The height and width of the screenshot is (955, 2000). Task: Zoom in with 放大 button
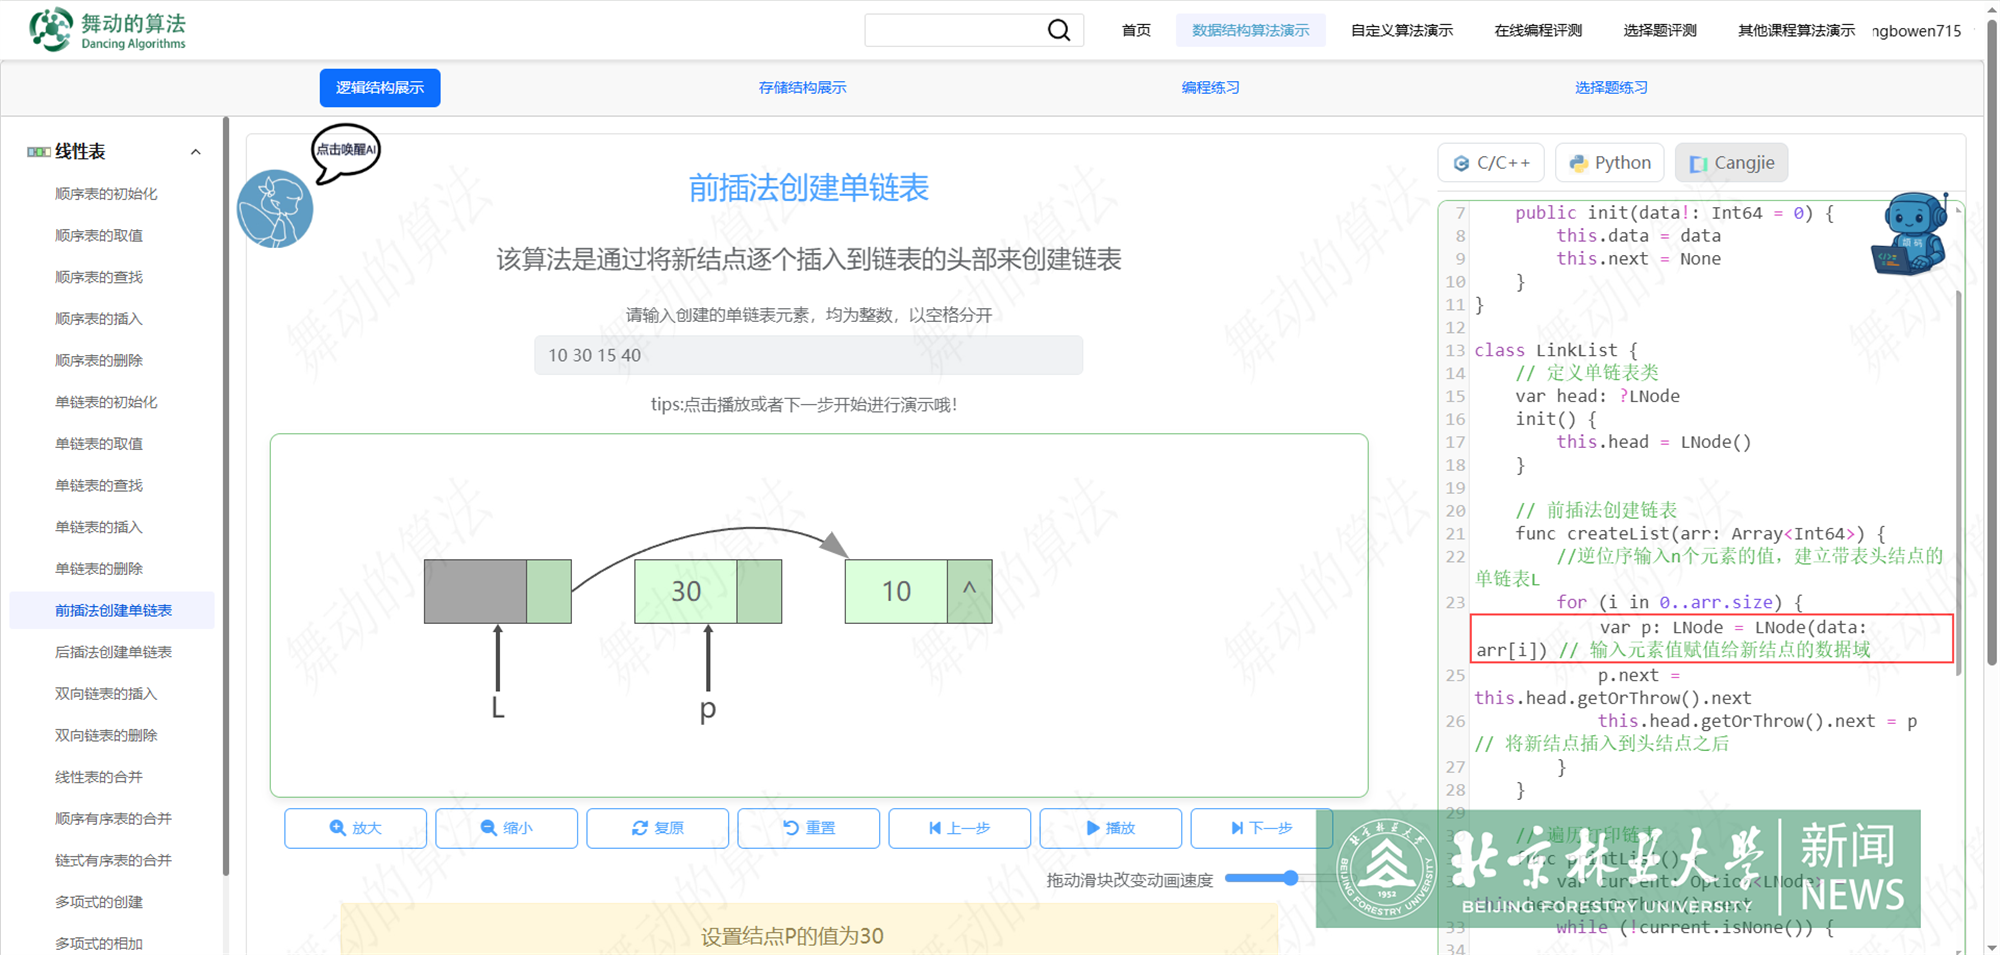click(355, 828)
